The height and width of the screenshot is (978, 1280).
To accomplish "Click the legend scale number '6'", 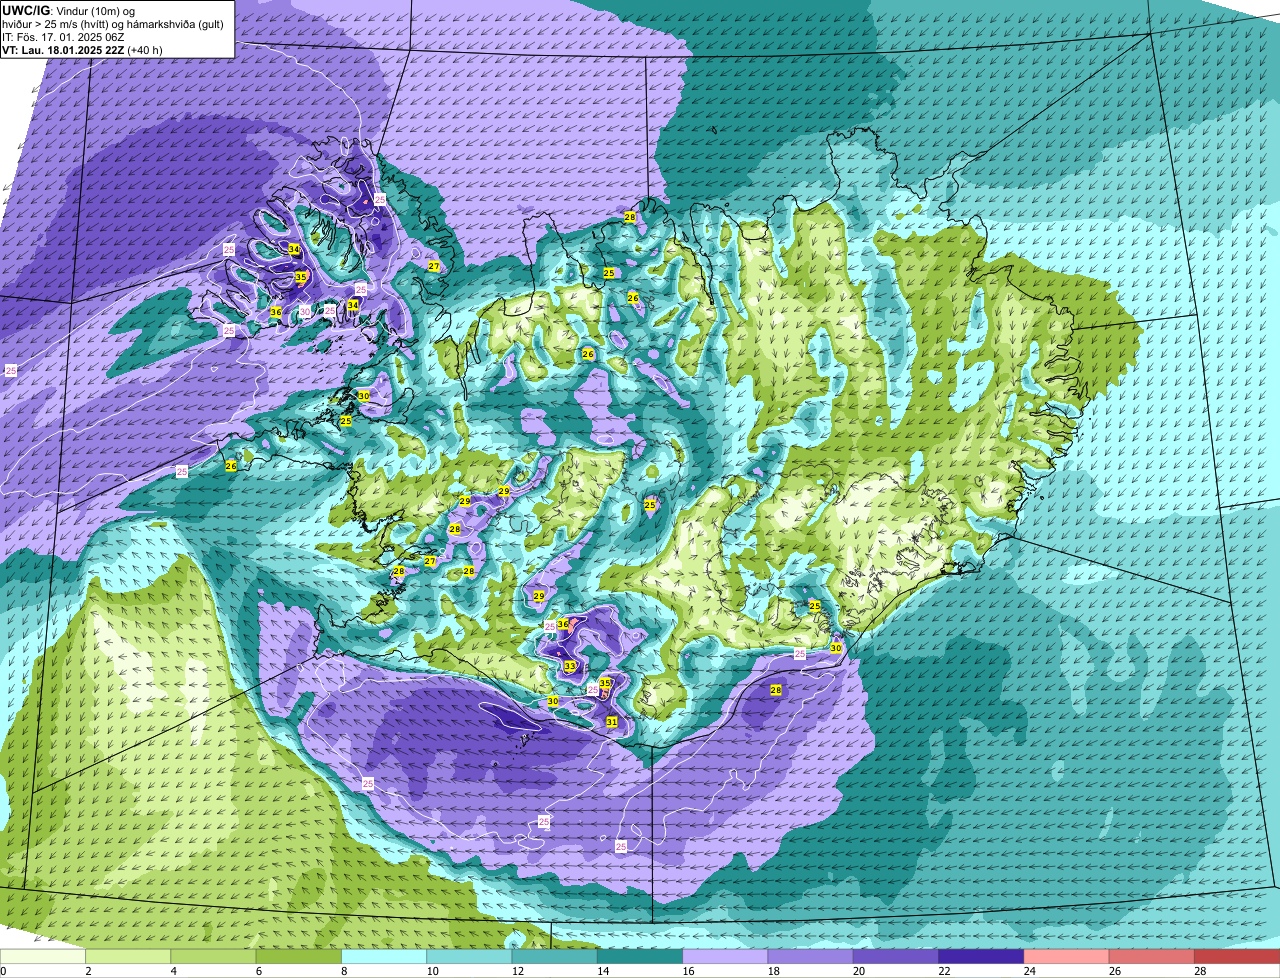I will coord(258,971).
